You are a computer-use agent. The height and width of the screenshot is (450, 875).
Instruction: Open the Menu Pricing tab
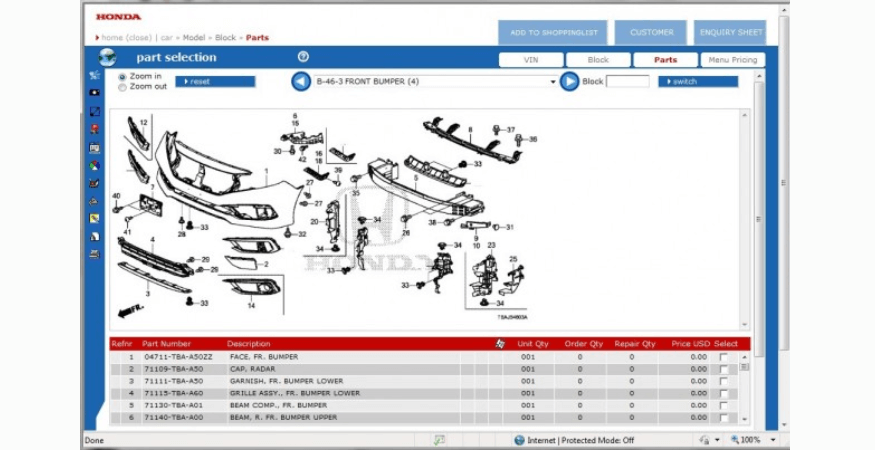tap(732, 60)
